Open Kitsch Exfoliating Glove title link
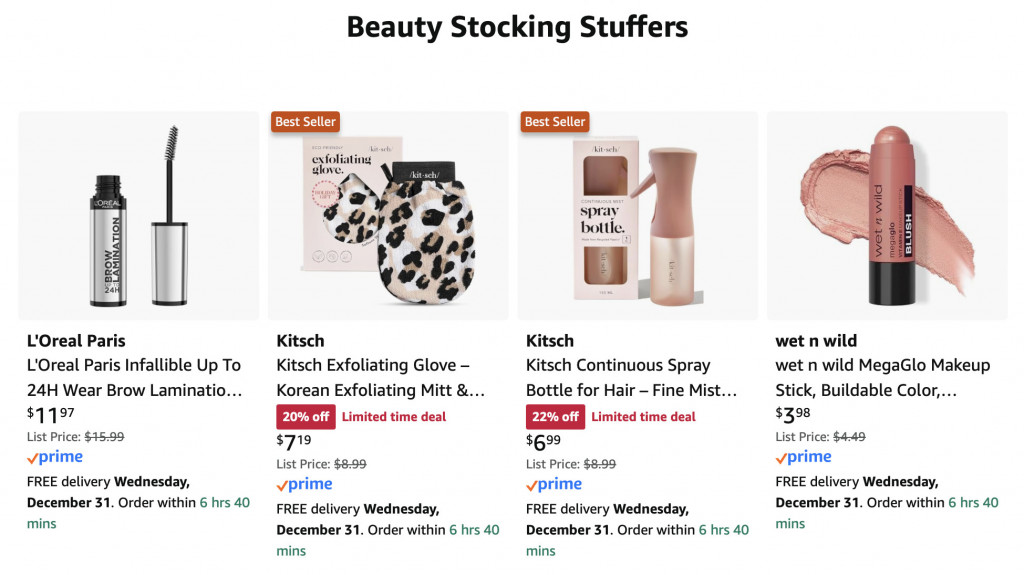The width and height of the screenshot is (1024, 575). coord(380,378)
